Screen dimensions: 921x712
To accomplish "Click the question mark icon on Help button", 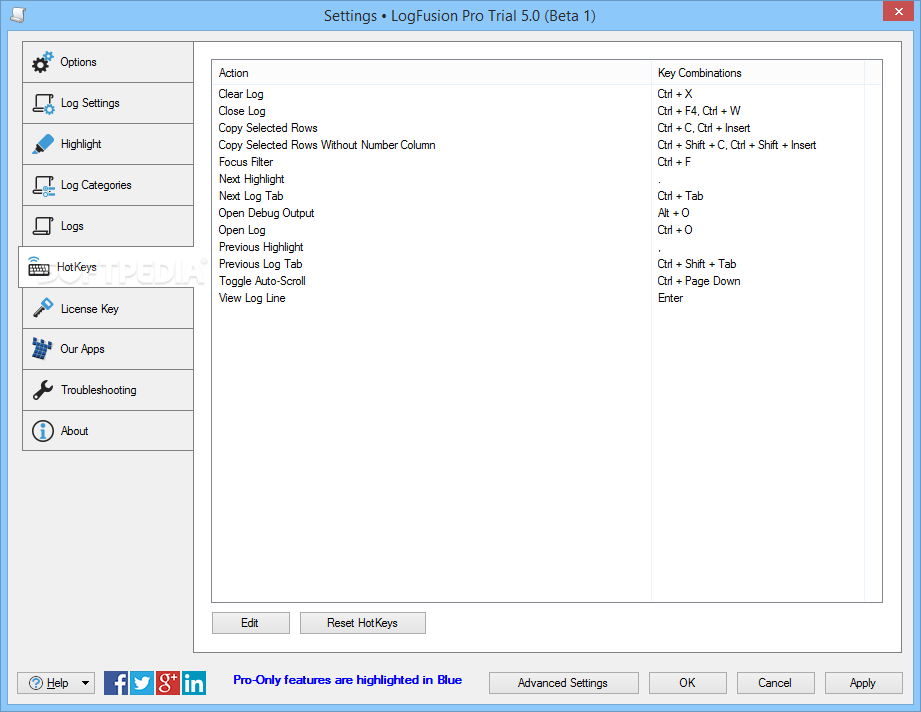I will click(x=36, y=683).
